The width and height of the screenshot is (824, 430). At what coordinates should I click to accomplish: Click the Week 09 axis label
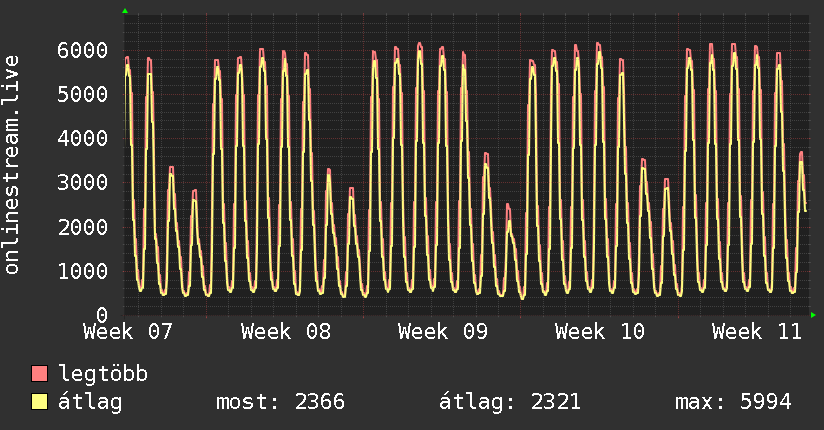(x=442, y=332)
